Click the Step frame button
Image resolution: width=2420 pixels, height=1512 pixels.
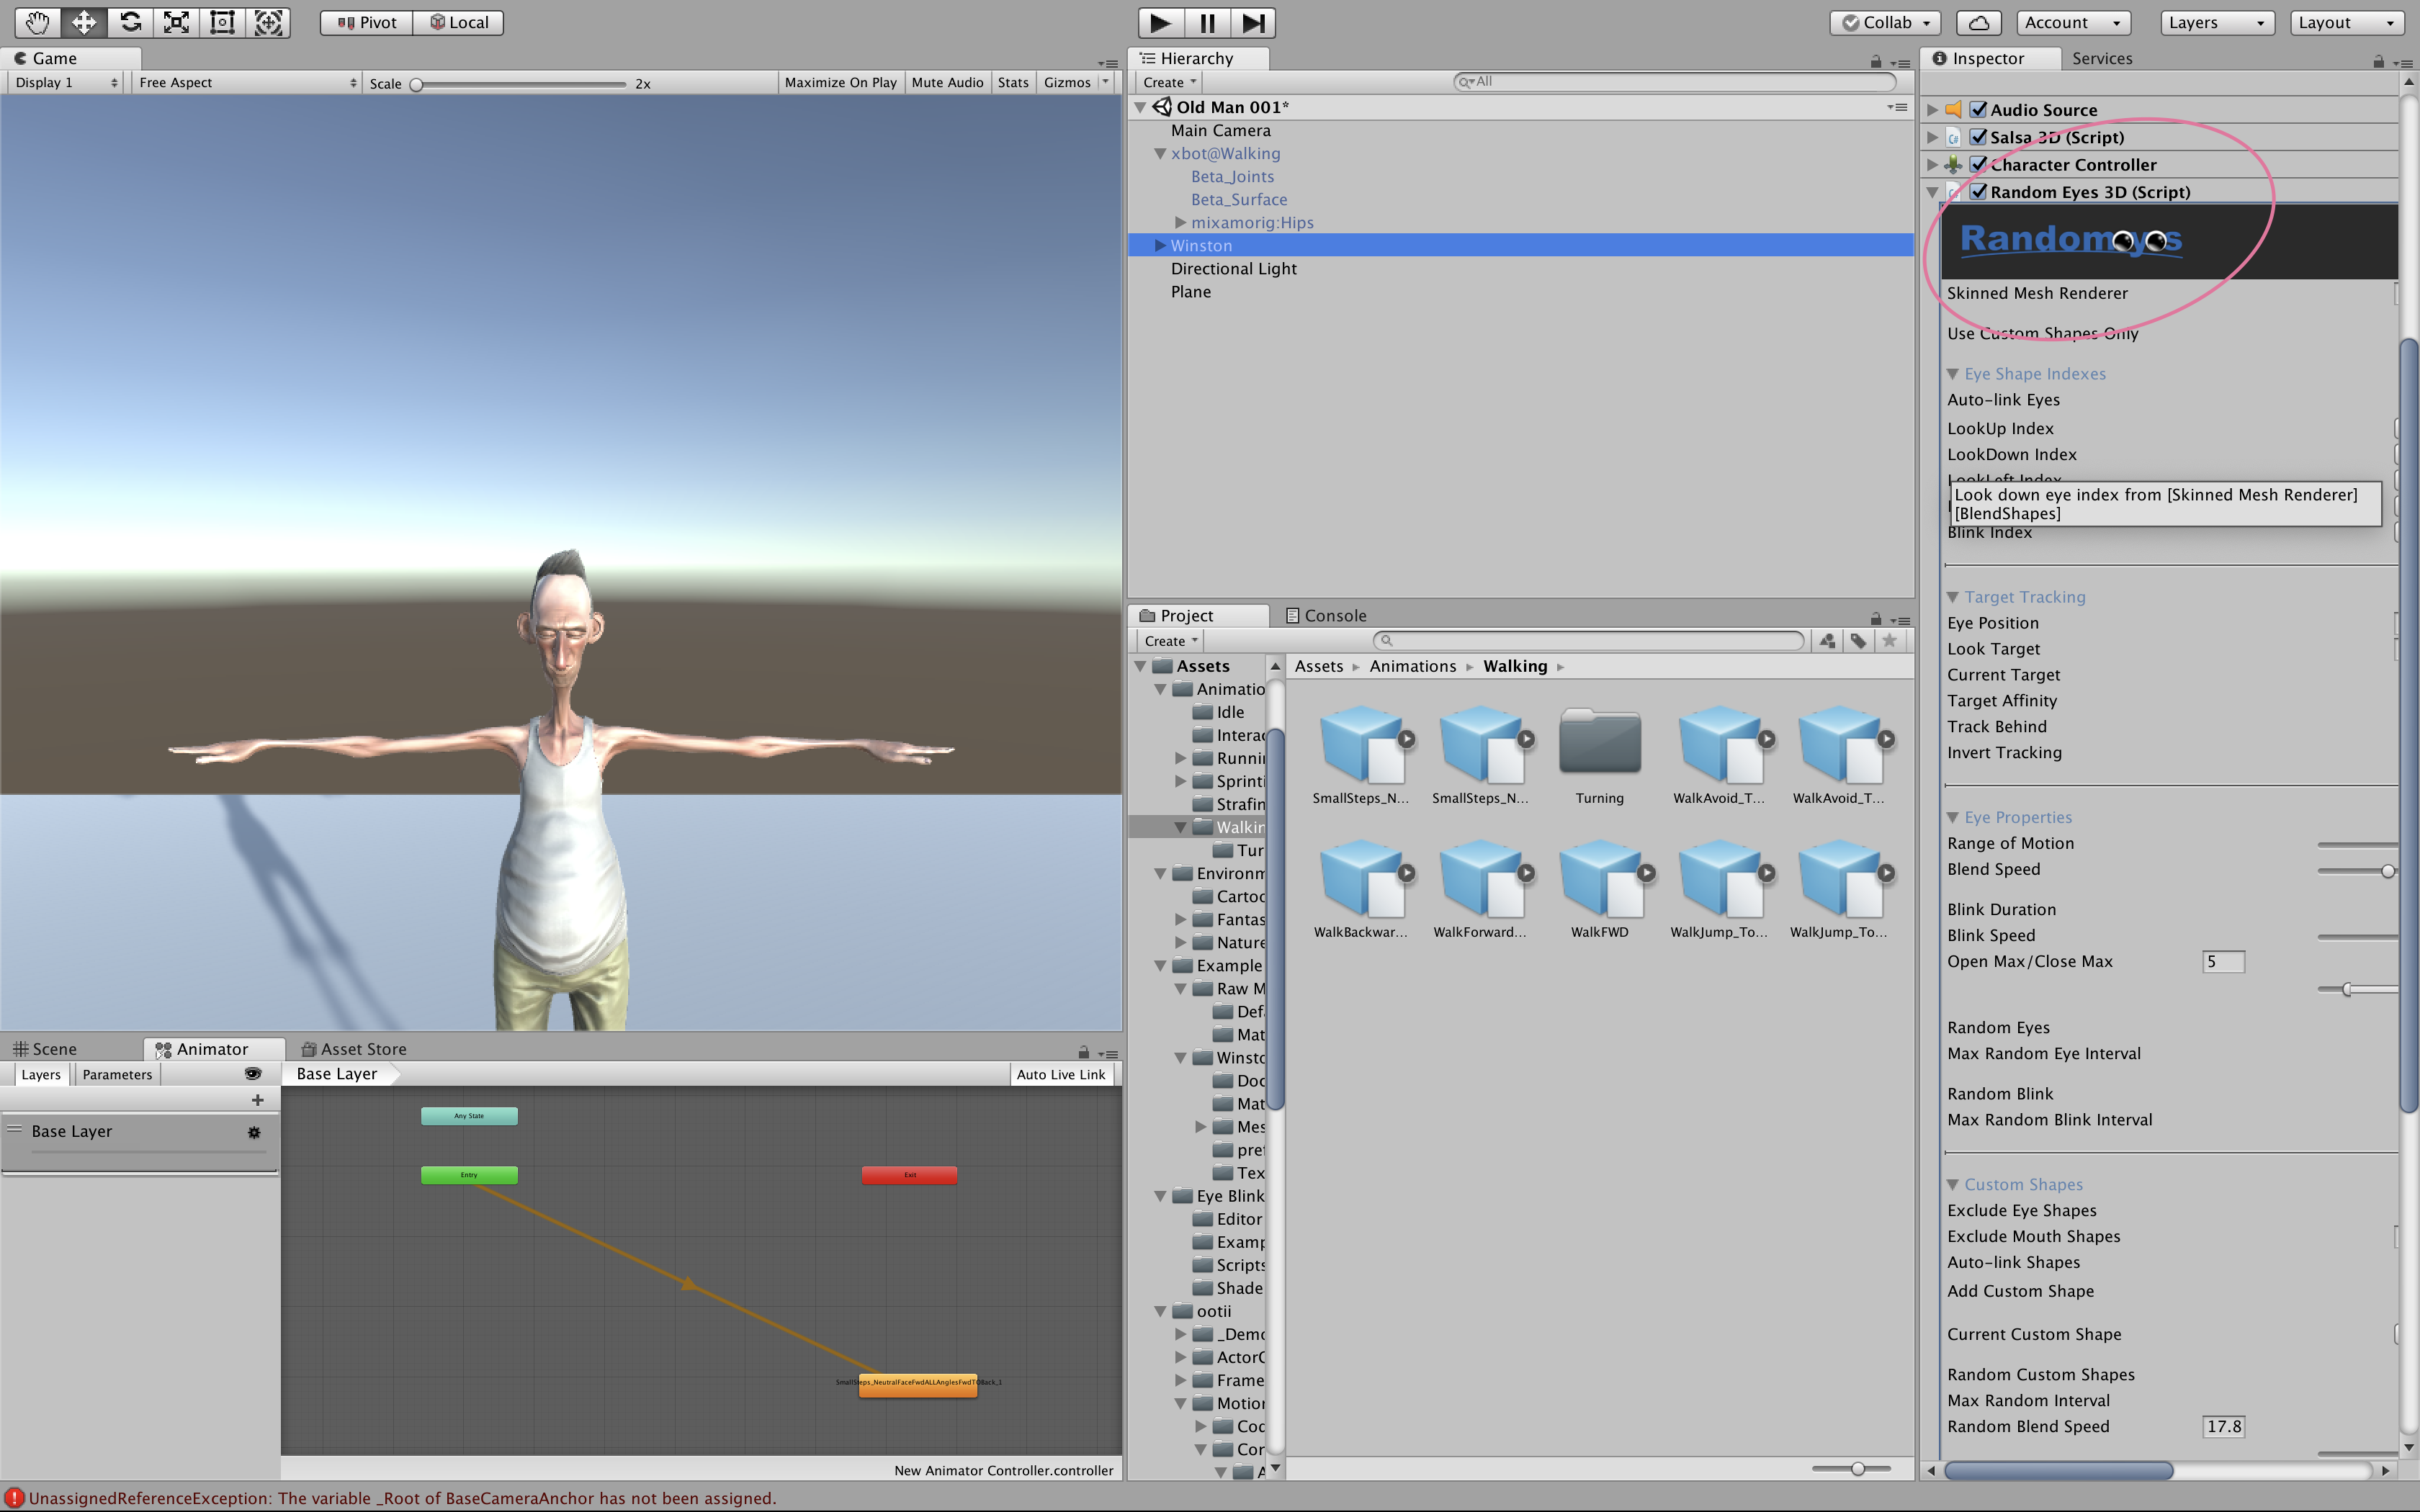(x=1254, y=22)
